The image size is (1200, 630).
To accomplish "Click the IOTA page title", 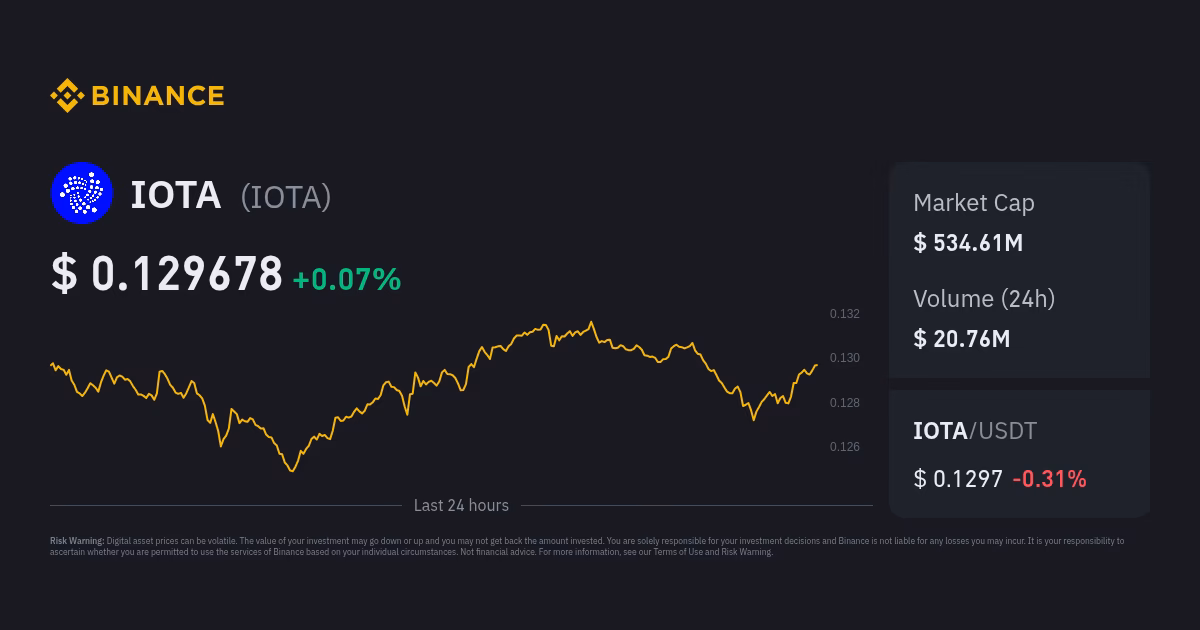I will point(176,195).
